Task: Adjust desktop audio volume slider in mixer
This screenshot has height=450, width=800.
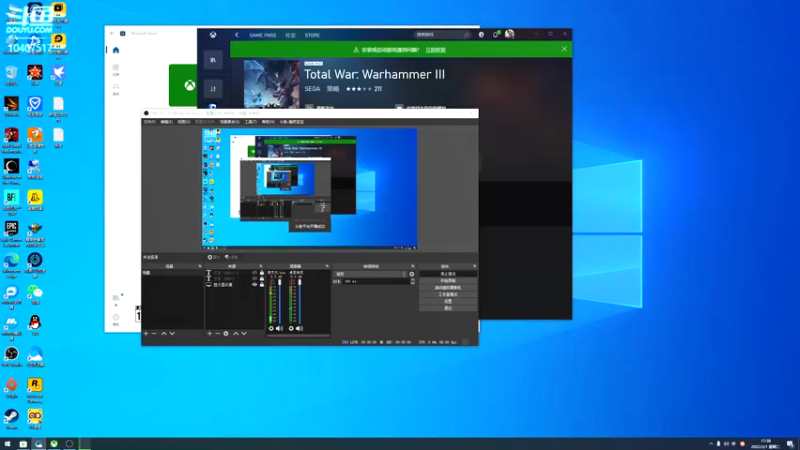Action: click(x=299, y=301)
